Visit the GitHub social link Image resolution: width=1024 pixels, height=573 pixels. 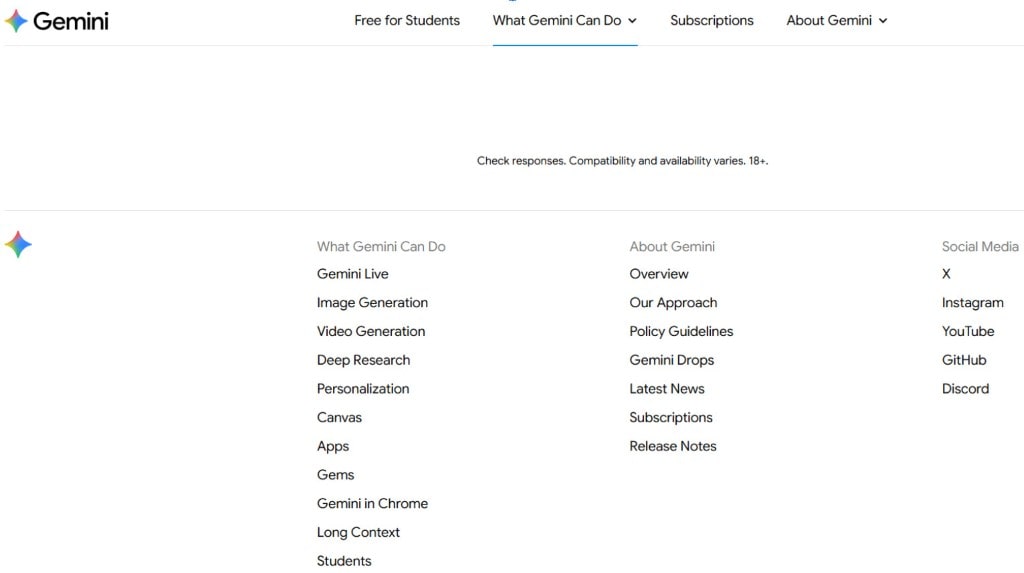click(x=964, y=360)
